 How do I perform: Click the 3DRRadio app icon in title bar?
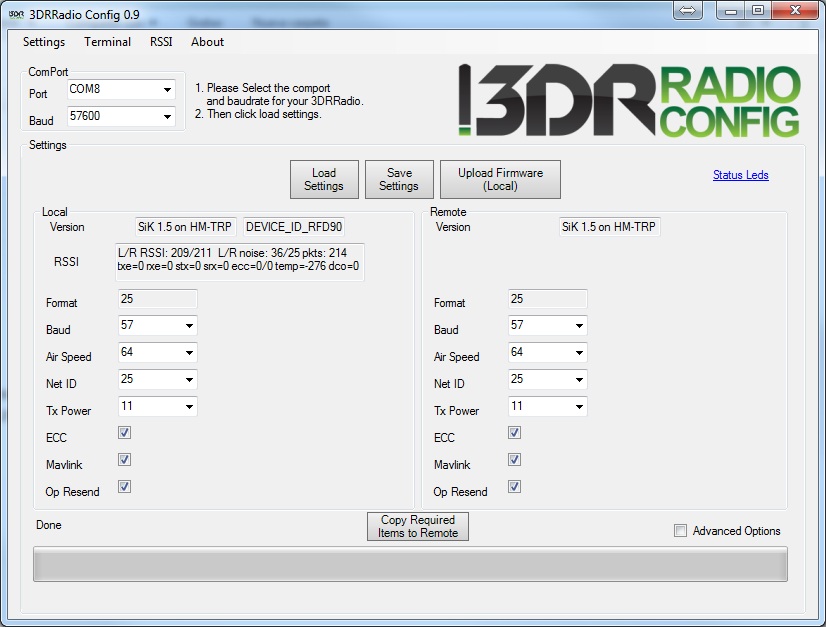(x=16, y=14)
